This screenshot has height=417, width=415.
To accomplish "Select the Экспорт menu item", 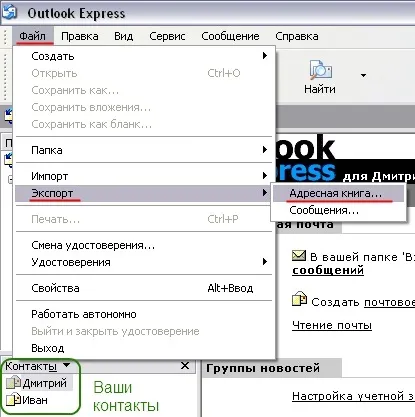I will [x=144, y=193].
